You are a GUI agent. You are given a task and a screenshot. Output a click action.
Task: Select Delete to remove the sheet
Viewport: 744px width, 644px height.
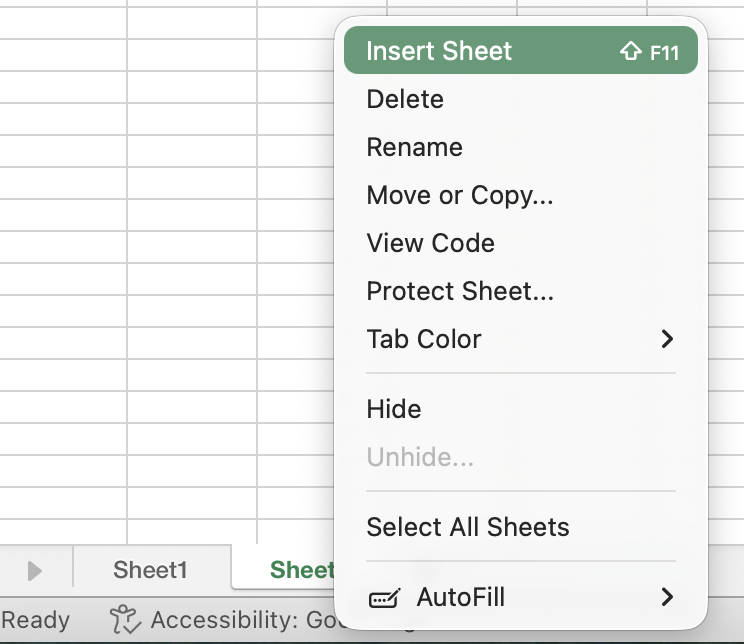(405, 99)
